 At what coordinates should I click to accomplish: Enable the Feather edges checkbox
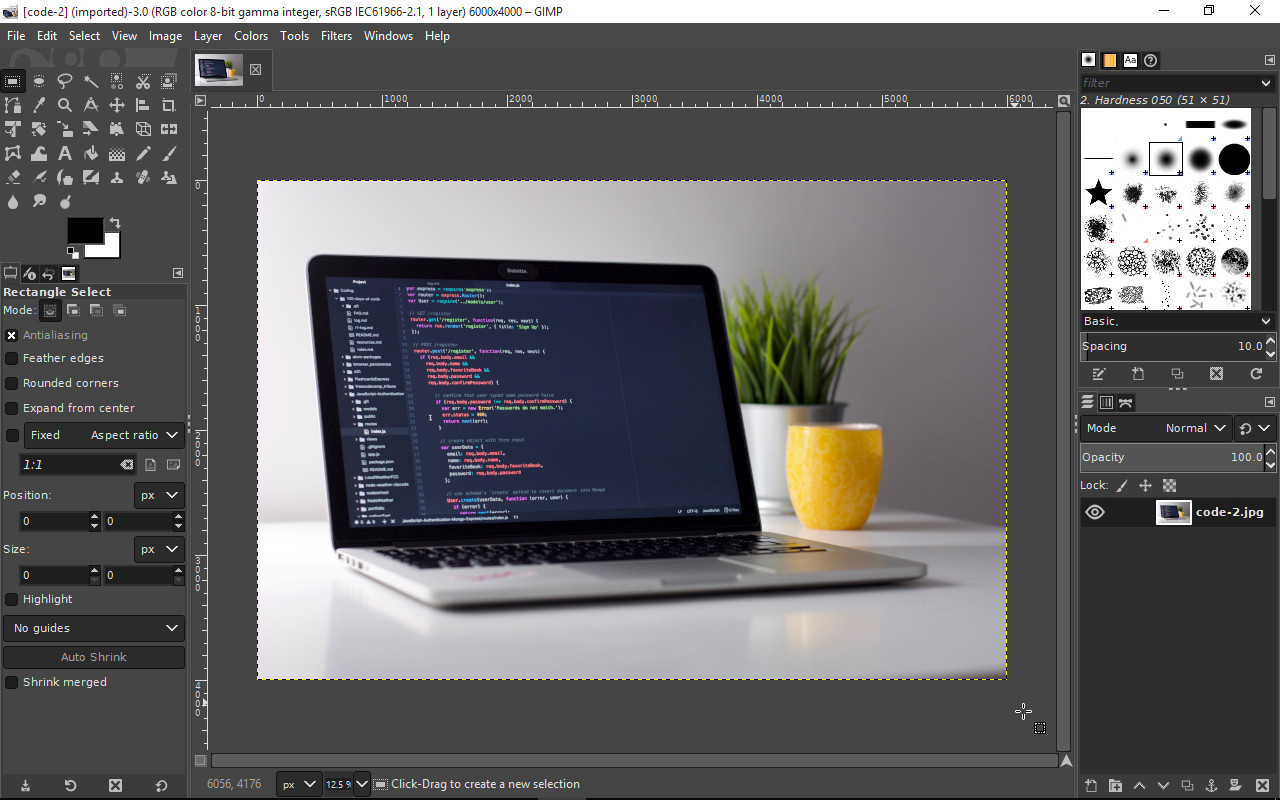pos(12,358)
